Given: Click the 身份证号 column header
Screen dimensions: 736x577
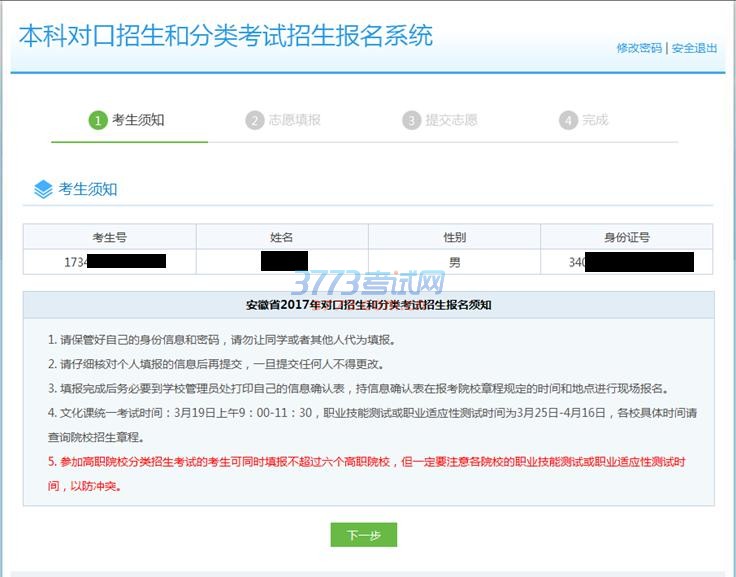Looking at the screenshot, I should pyautogui.click(x=626, y=237).
